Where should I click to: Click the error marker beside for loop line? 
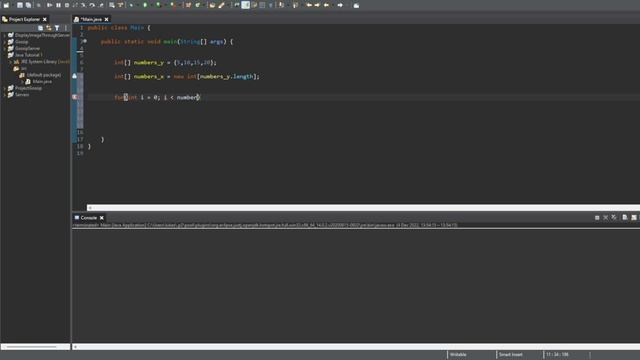click(75, 97)
